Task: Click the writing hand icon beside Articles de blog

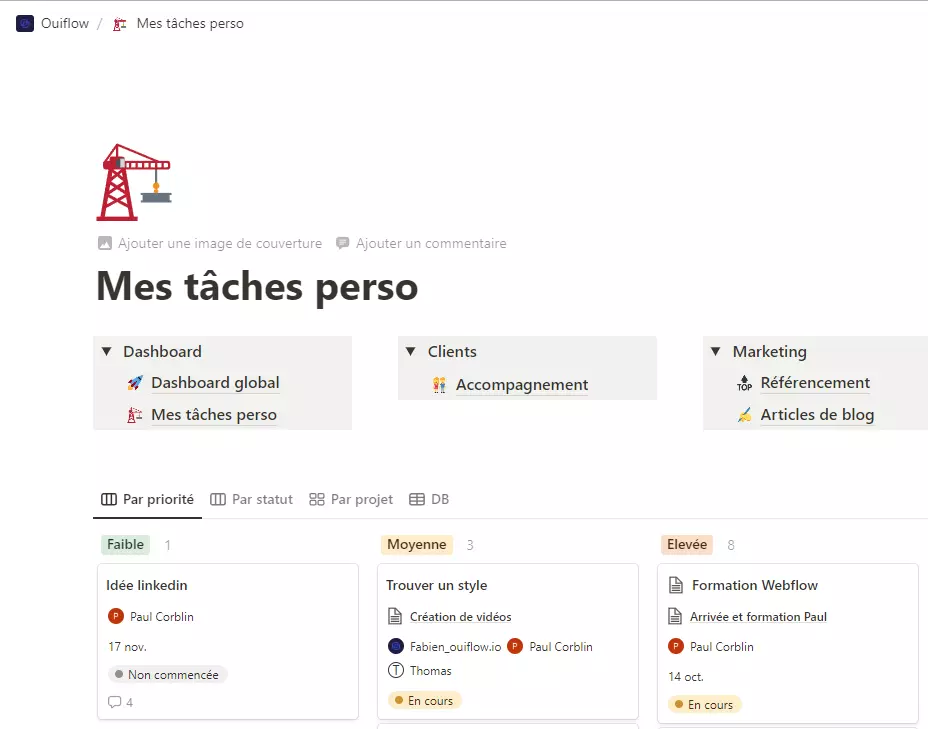Action: 745,415
